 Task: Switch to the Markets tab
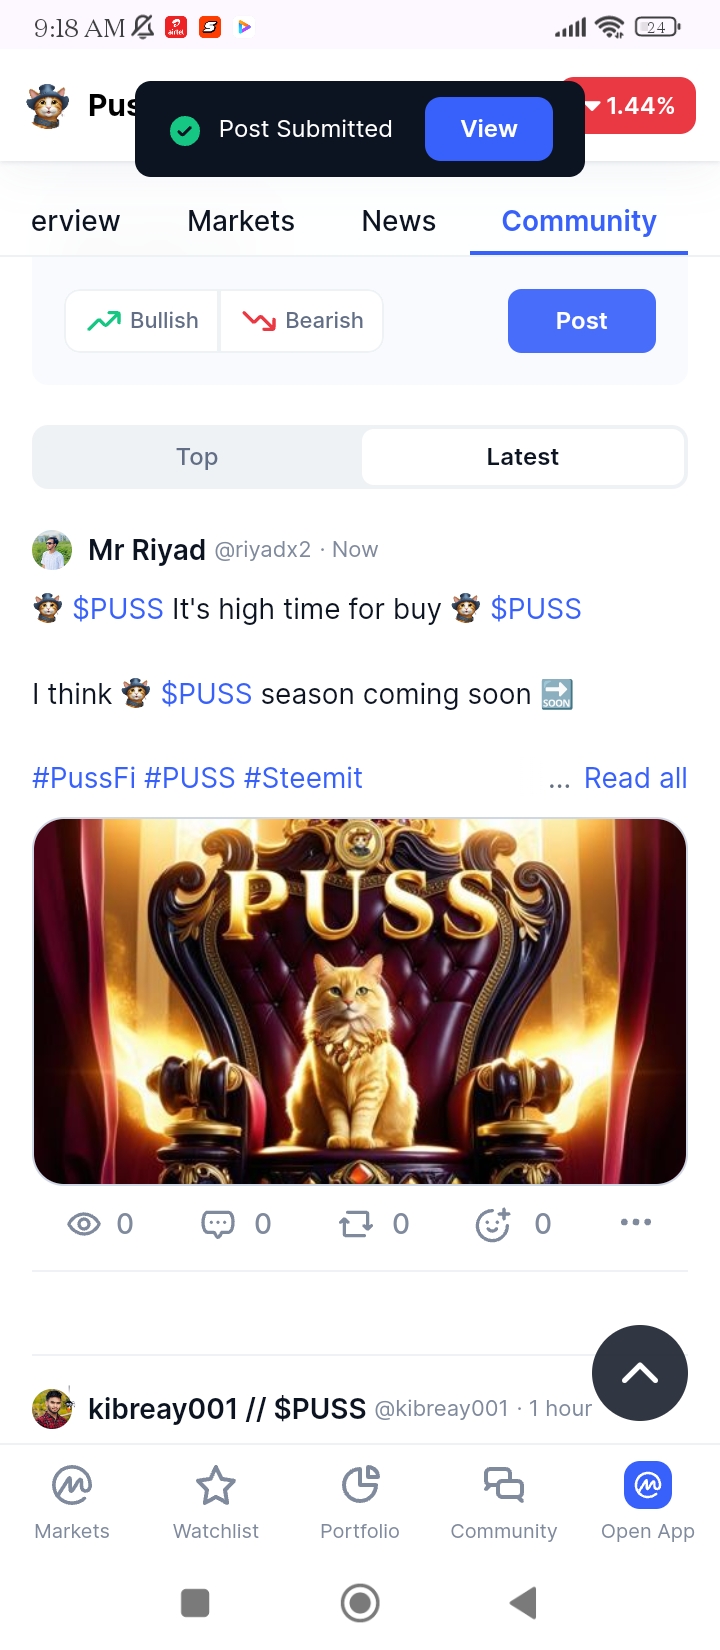coord(241,221)
